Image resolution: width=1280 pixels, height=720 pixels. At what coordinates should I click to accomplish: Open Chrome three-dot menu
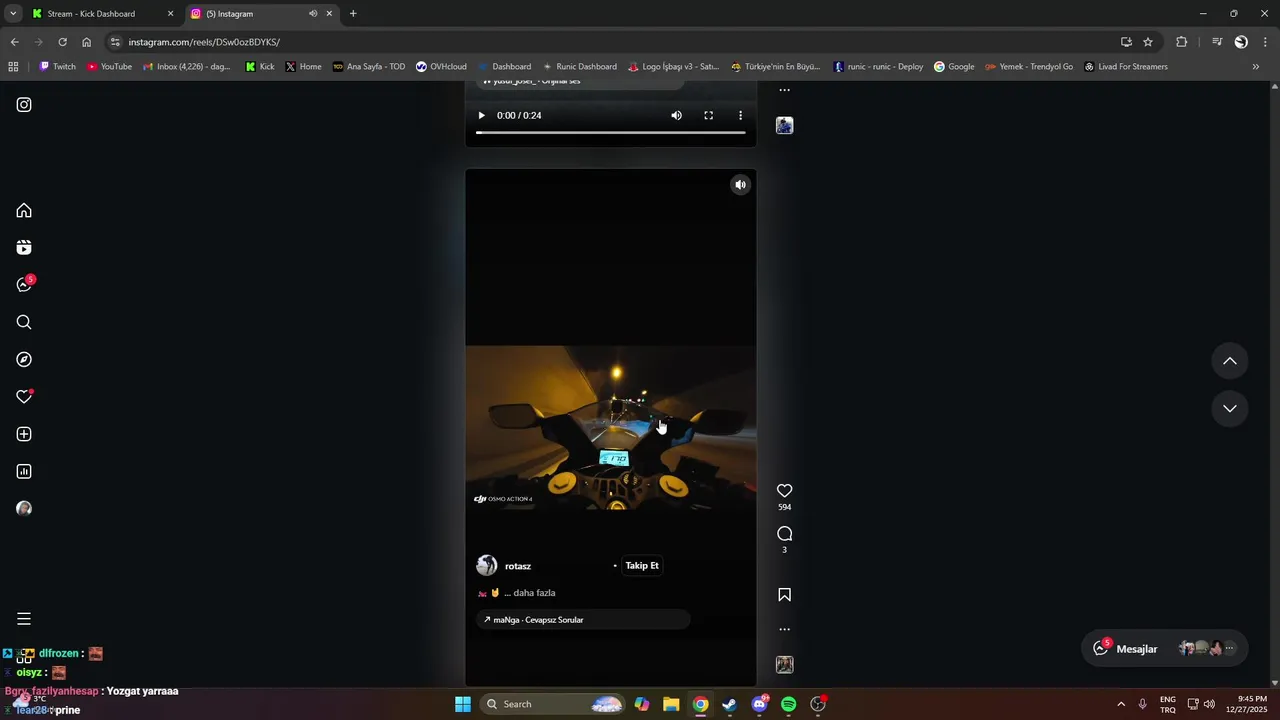[x=1265, y=42]
